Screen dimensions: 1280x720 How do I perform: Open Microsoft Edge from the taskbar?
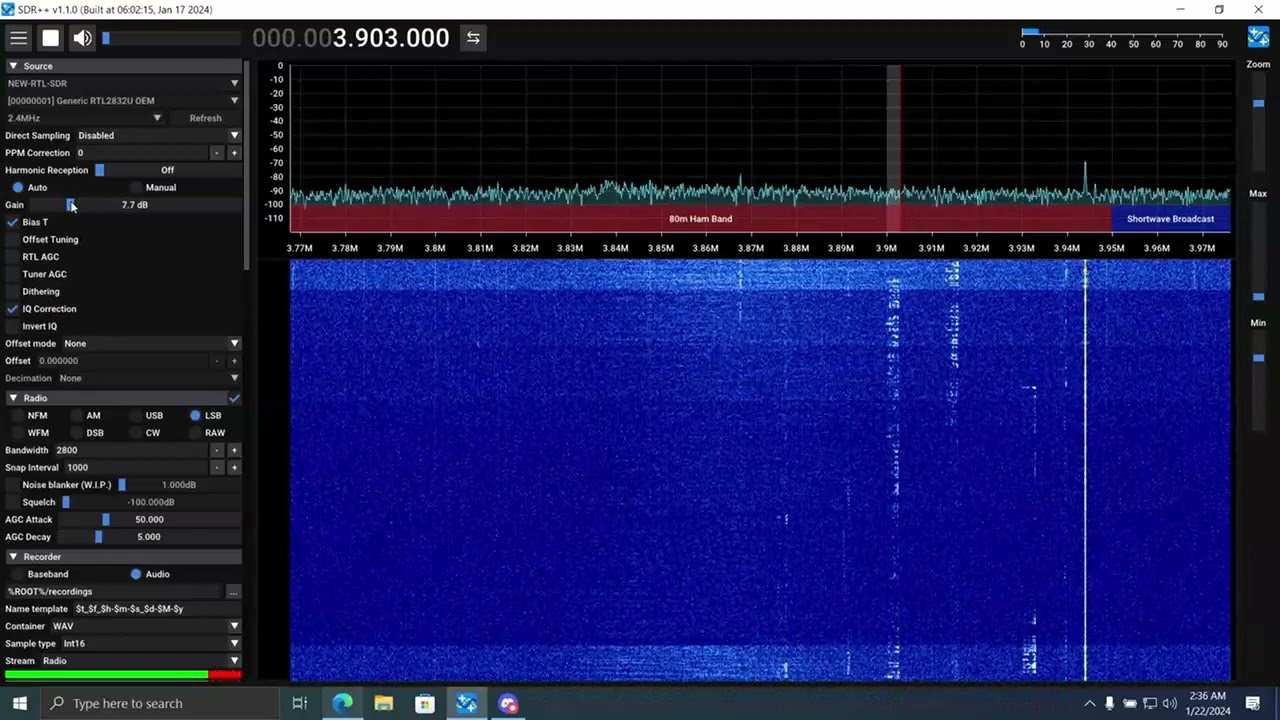tap(342, 703)
